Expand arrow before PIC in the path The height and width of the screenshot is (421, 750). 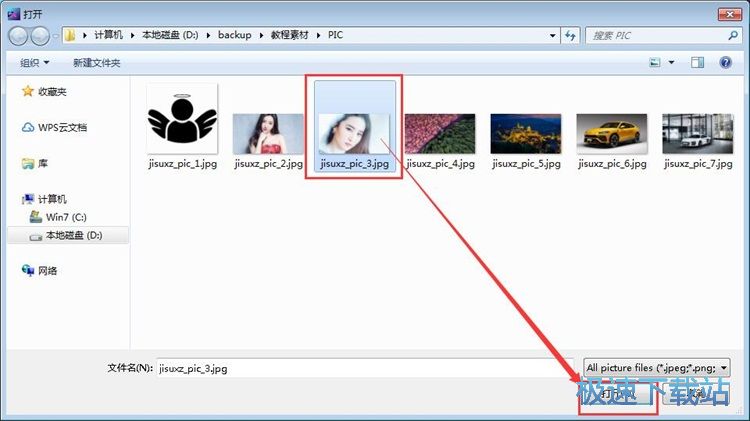point(319,35)
